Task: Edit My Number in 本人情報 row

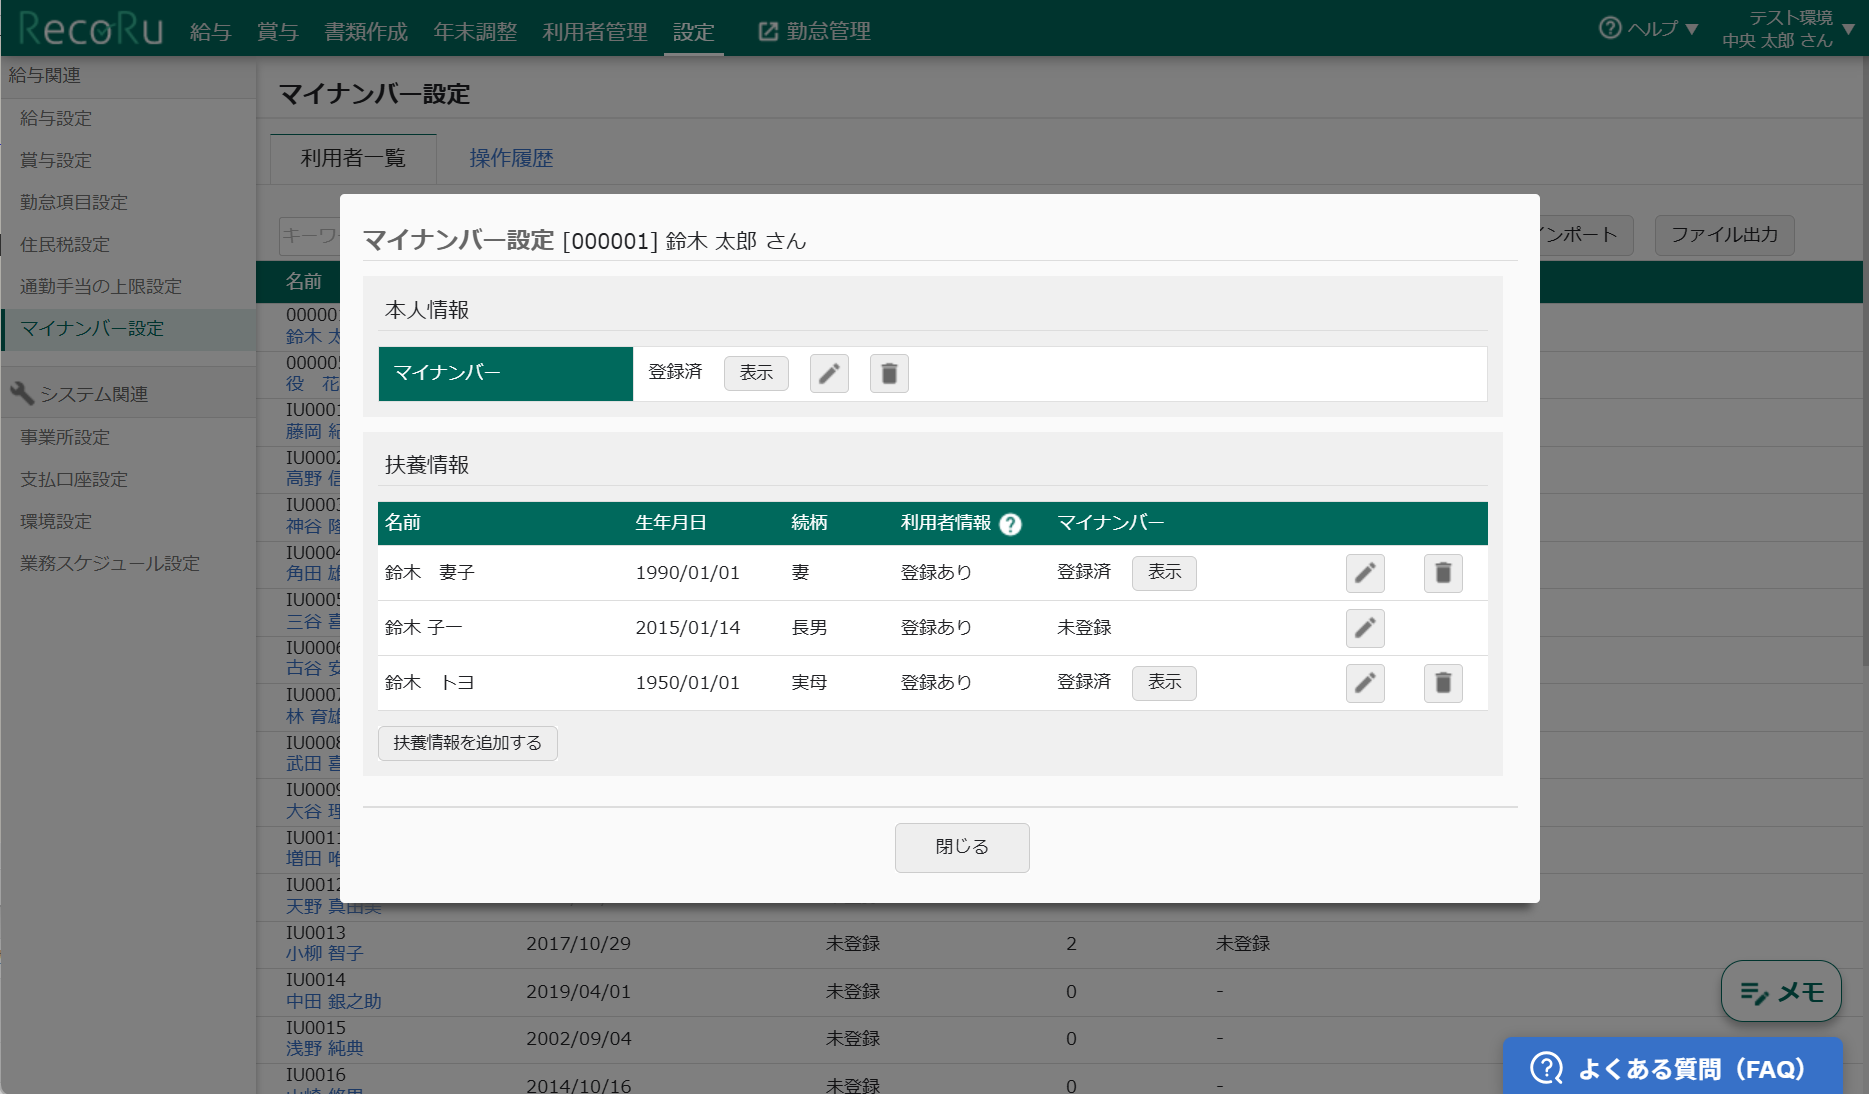Action: coord(829,374)
